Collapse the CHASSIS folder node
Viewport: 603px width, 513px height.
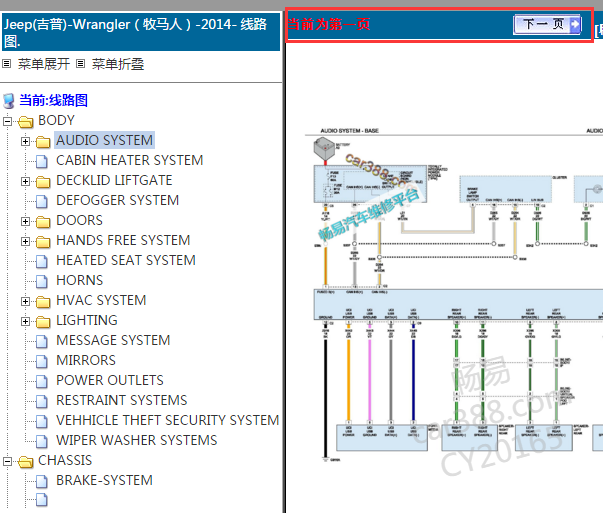click(x=7, y=461)
